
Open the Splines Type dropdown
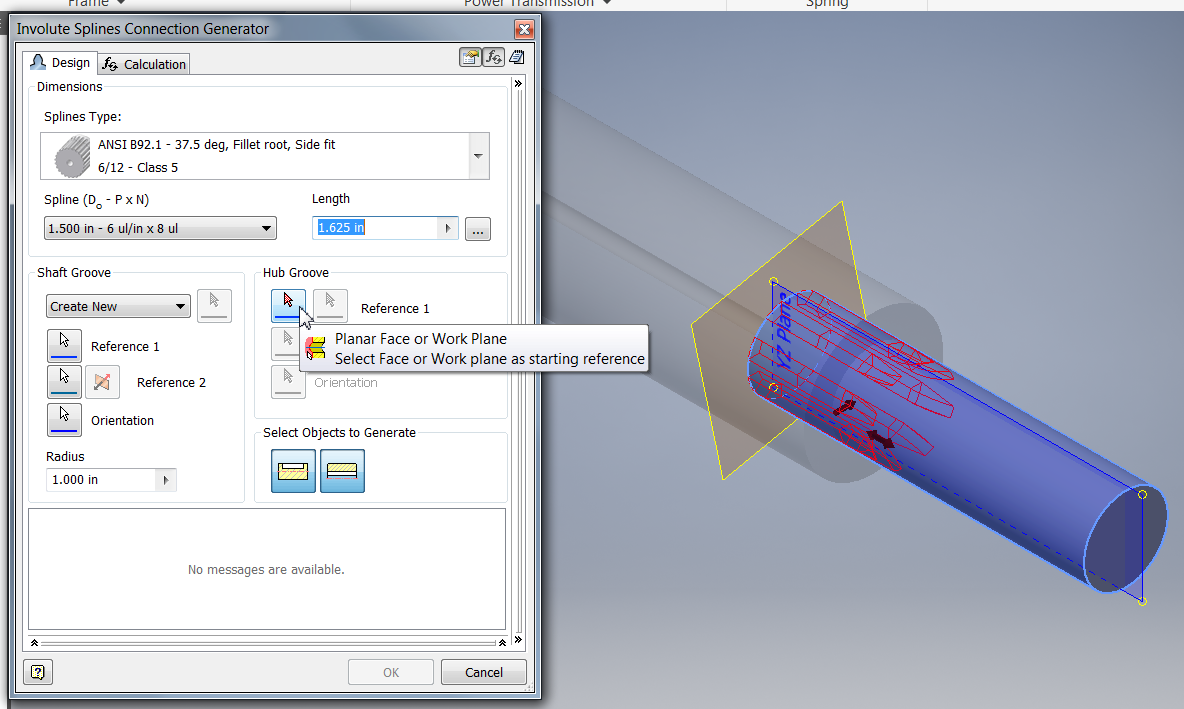click(x=479, y=156)
